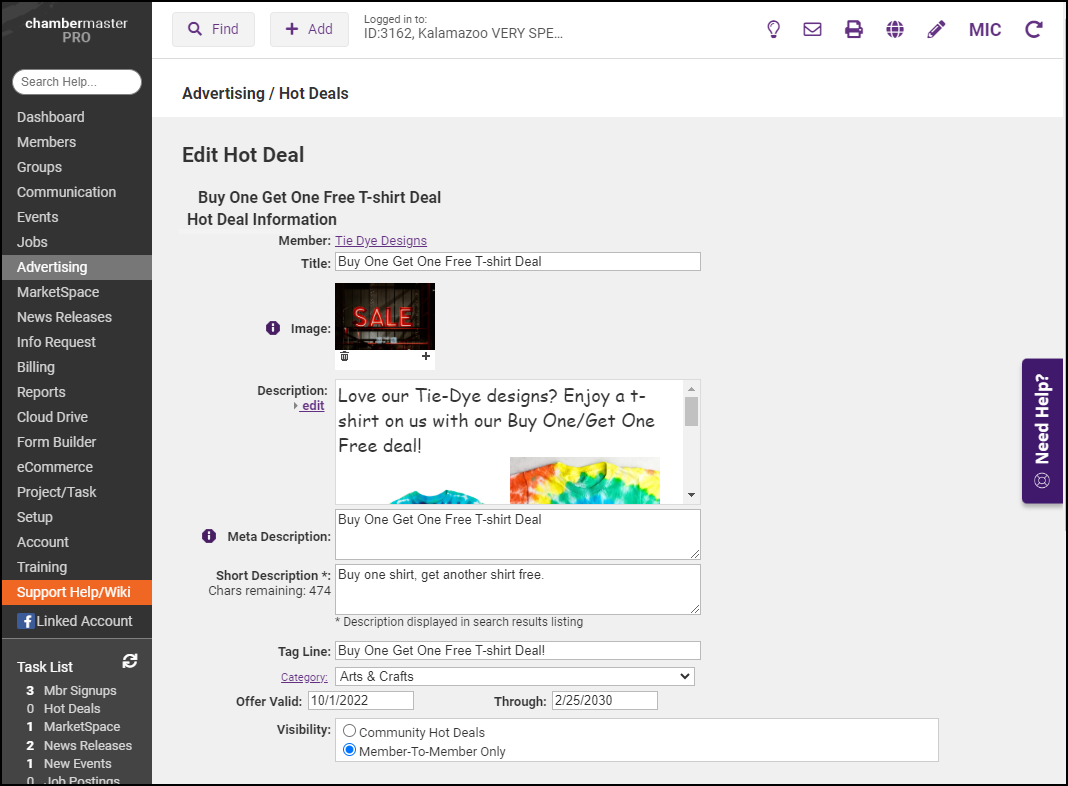Click the Find button
The height and width of the screenshot is (786, 1068).
coord(213,29)
